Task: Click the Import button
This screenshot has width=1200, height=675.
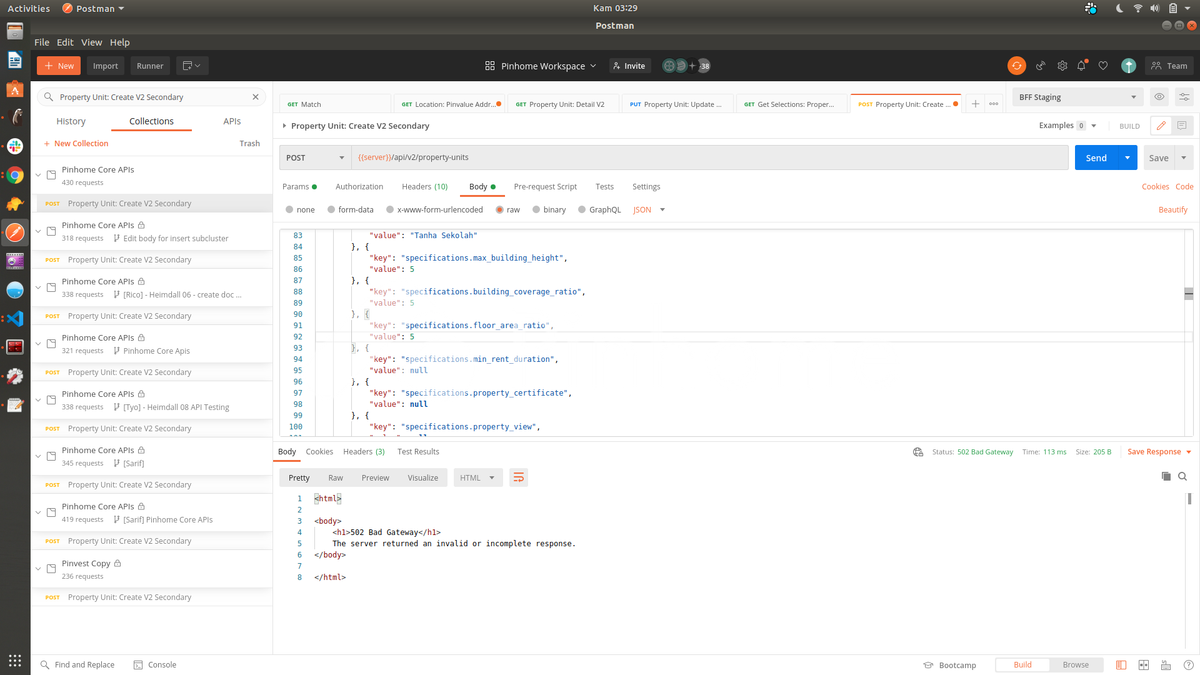Action: pos(105,66)
